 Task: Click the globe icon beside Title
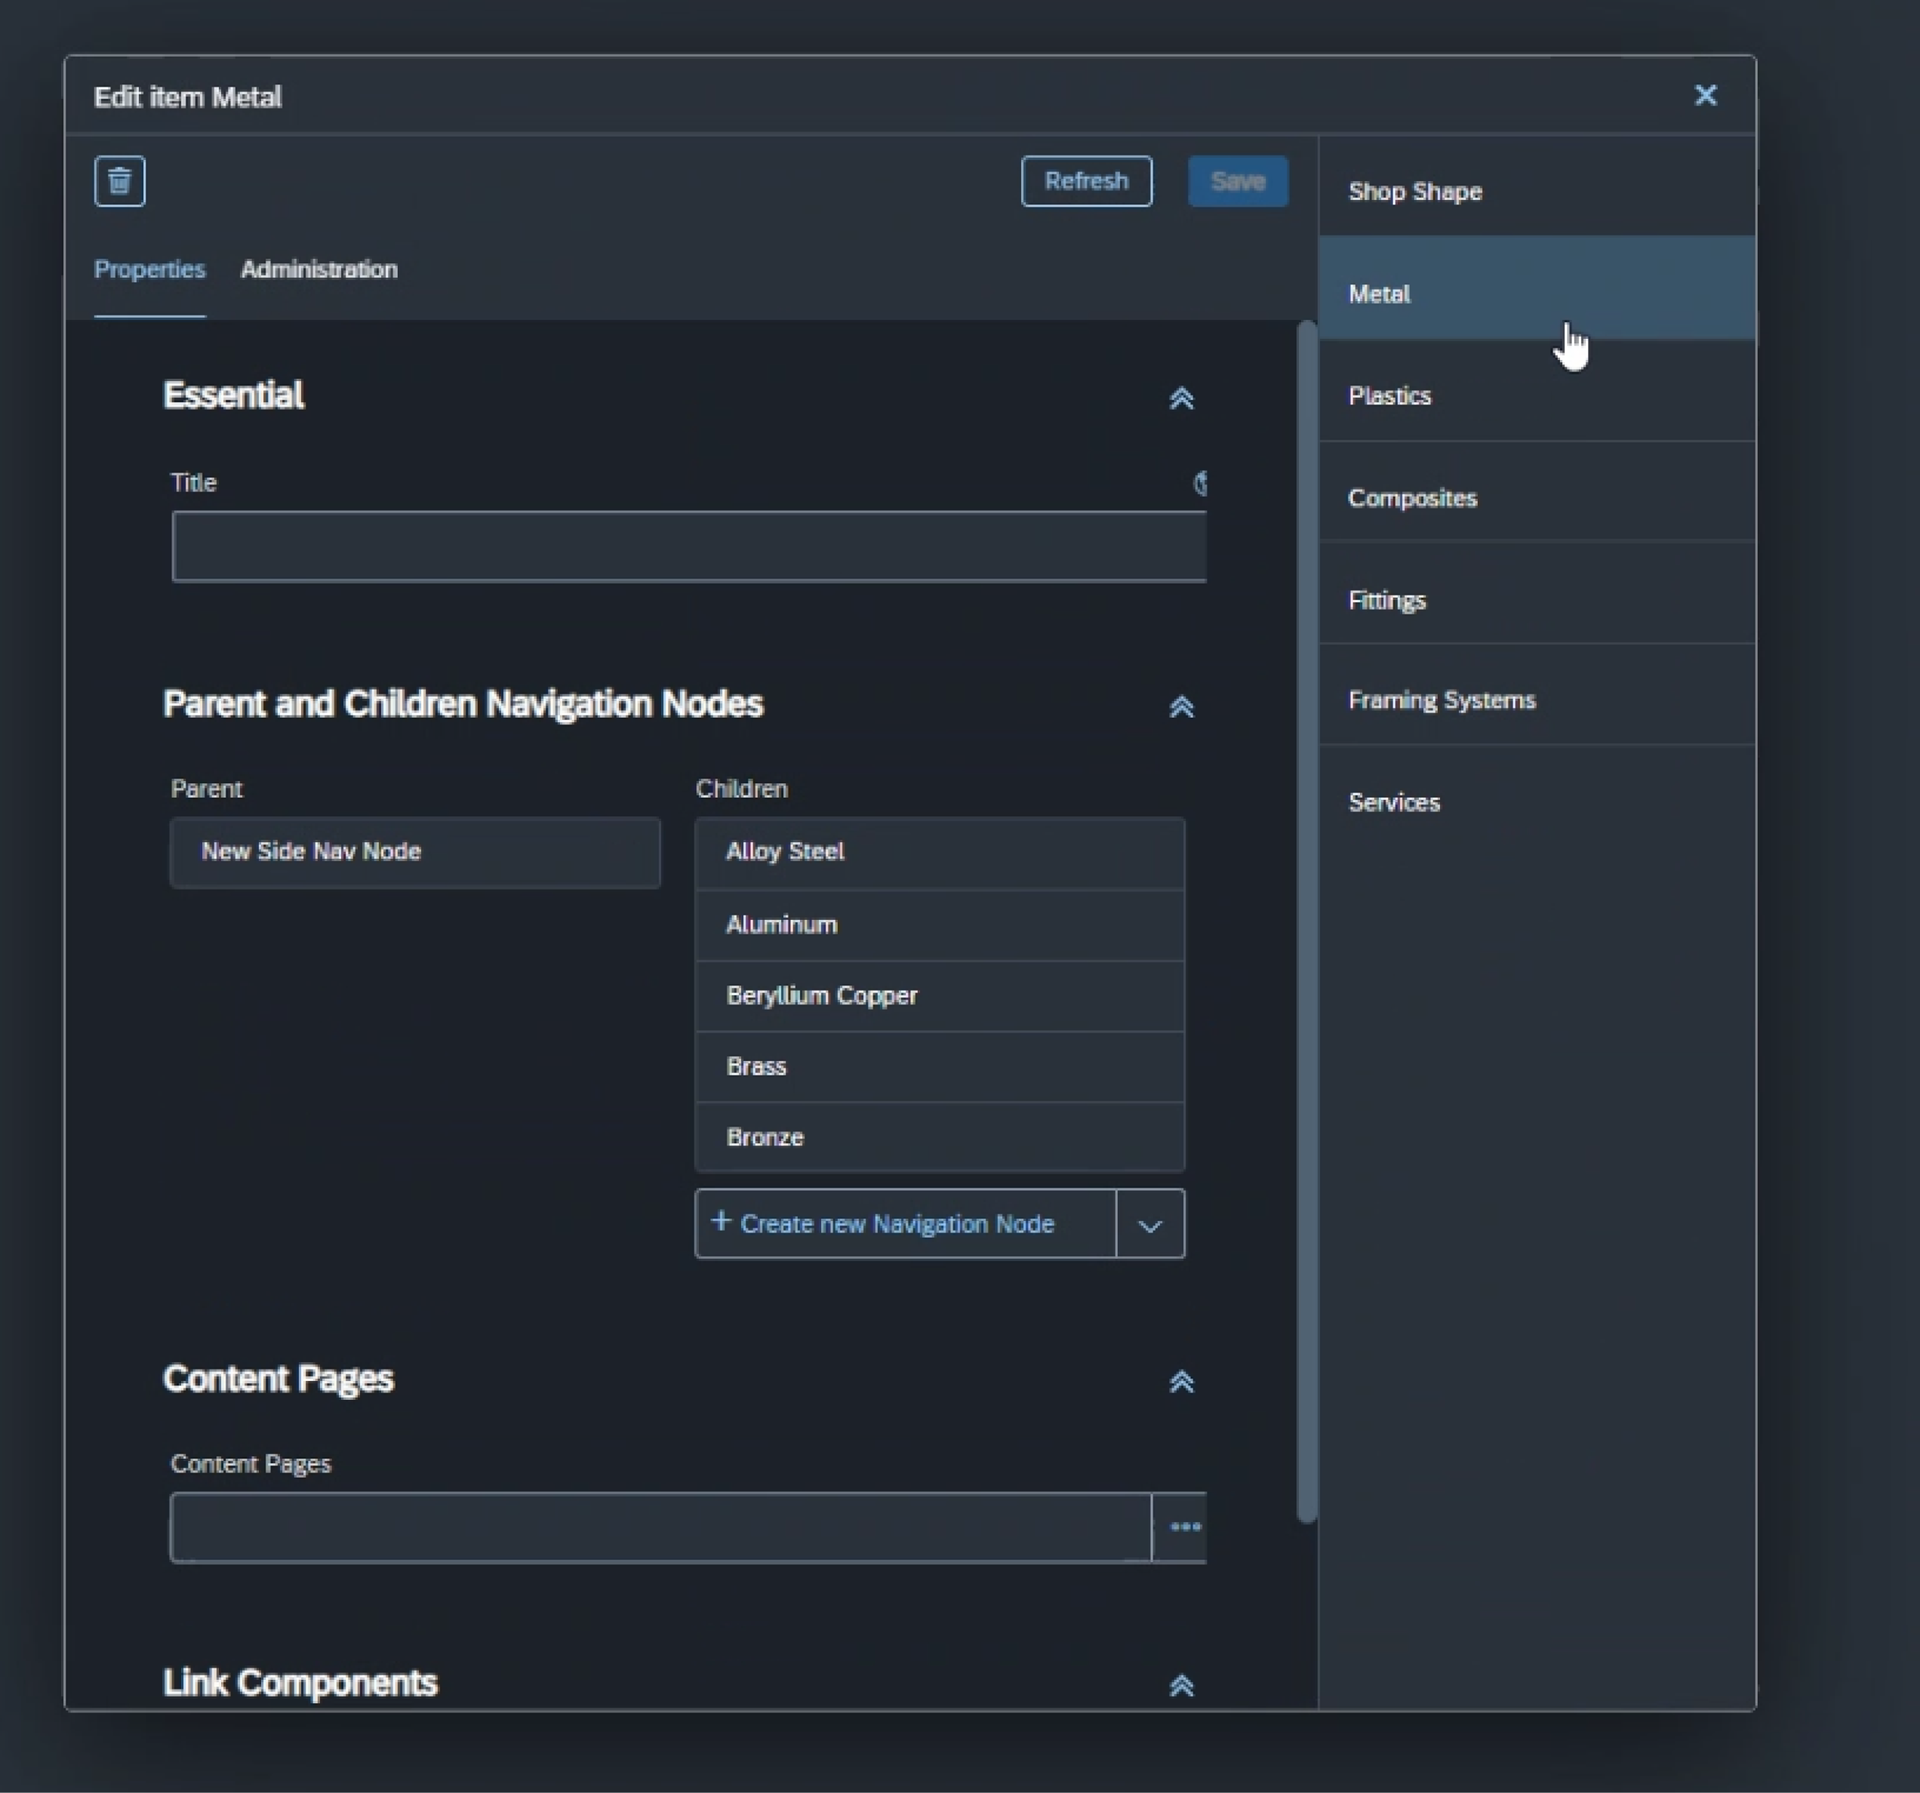pos(1200,483)
